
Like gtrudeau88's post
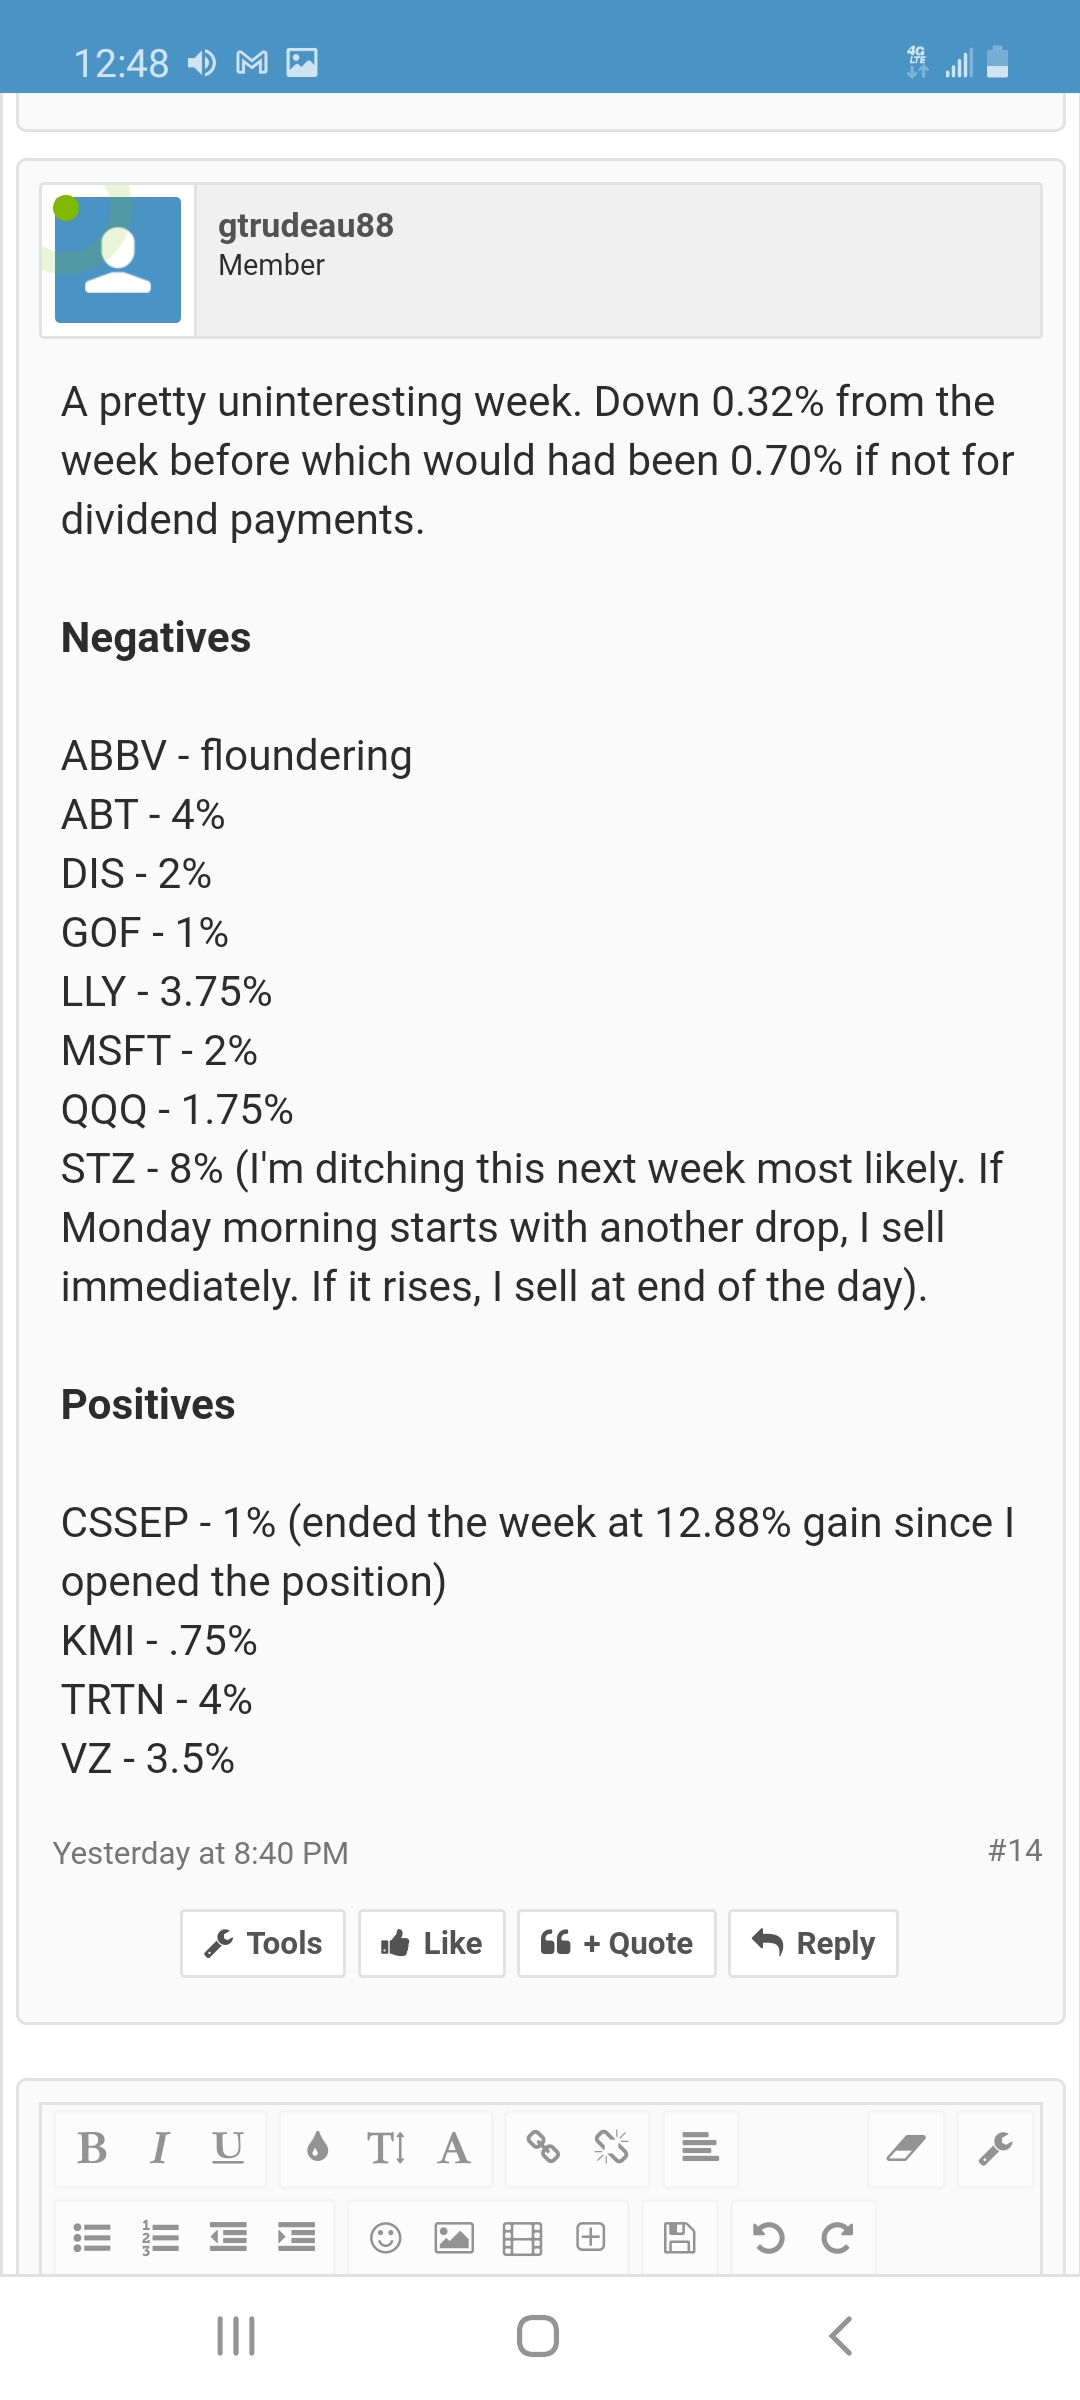click(432, 1943)
